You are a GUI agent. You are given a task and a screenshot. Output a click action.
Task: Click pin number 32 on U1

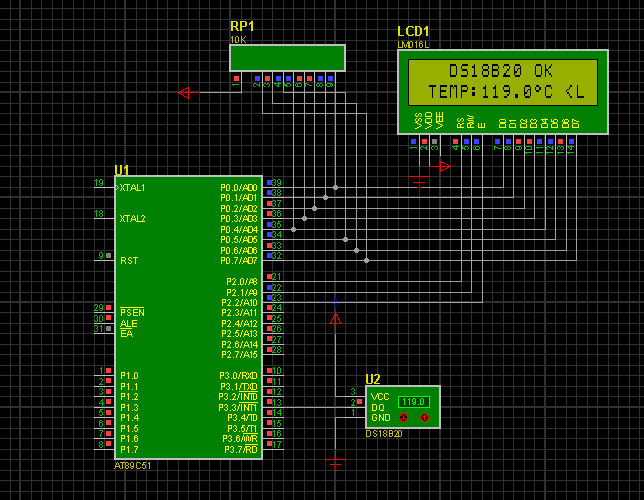tap(277, 256)
